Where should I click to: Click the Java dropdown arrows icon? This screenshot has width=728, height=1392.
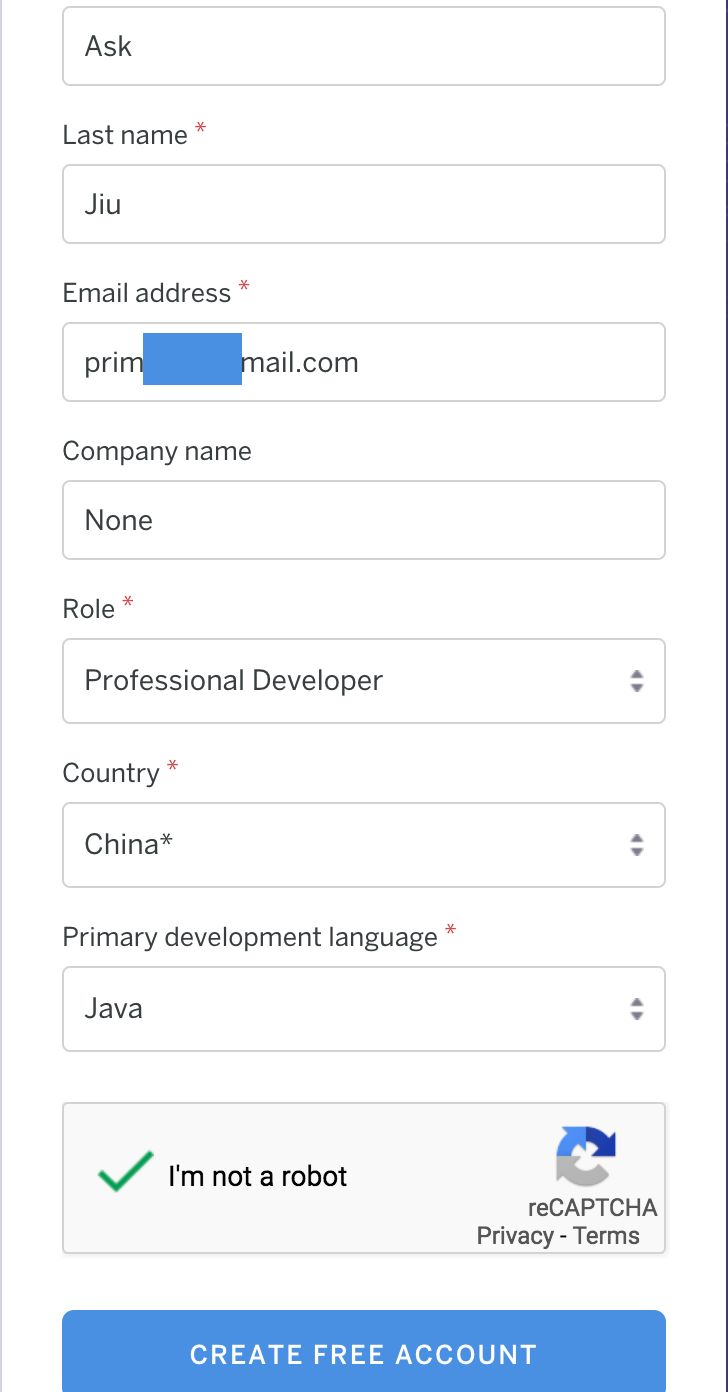pyautogui.click(x=637, y=1009)
